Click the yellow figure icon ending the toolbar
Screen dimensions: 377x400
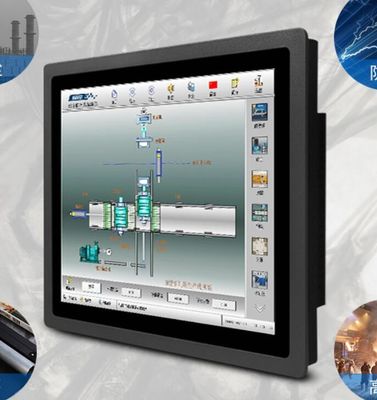258,81
